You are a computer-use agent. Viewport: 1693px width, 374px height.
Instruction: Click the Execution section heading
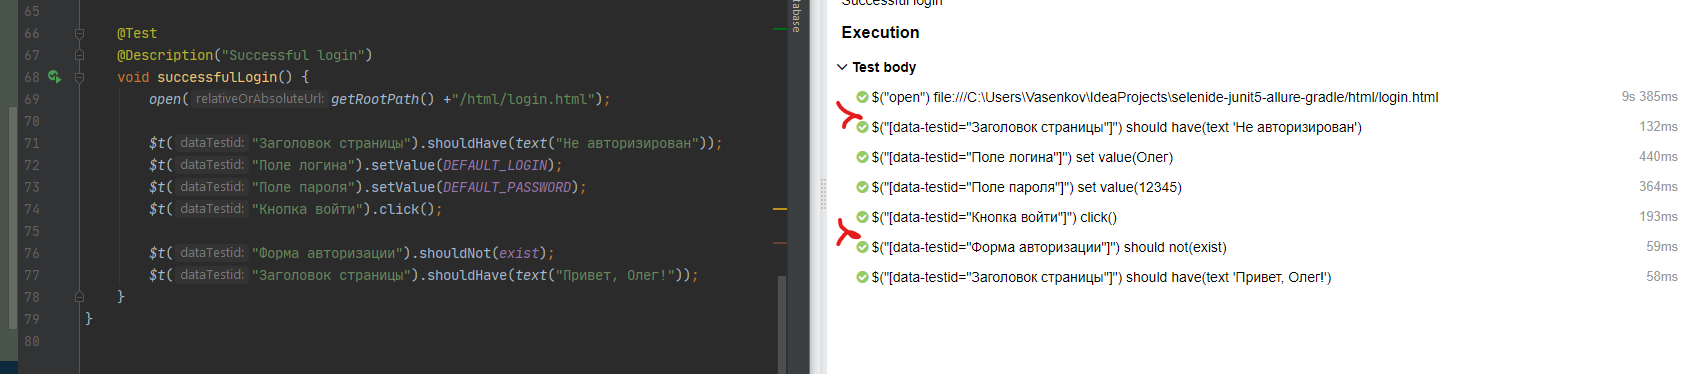coord(880,32)
